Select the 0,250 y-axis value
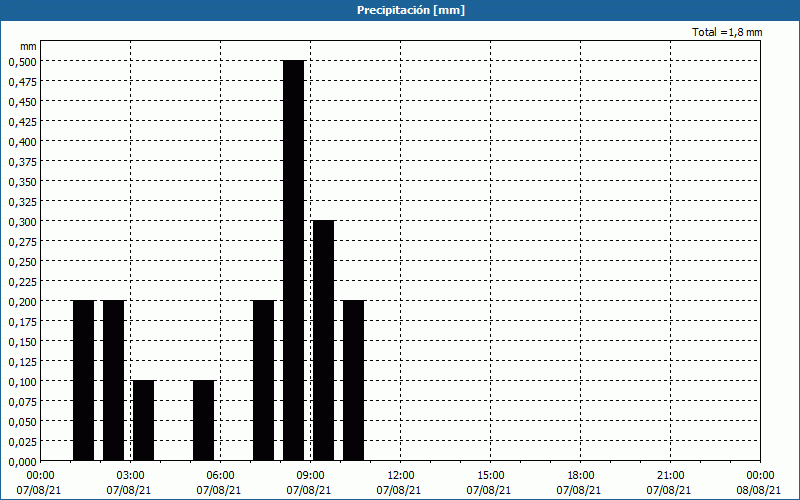Screen dimensions: 800x500 22,261
